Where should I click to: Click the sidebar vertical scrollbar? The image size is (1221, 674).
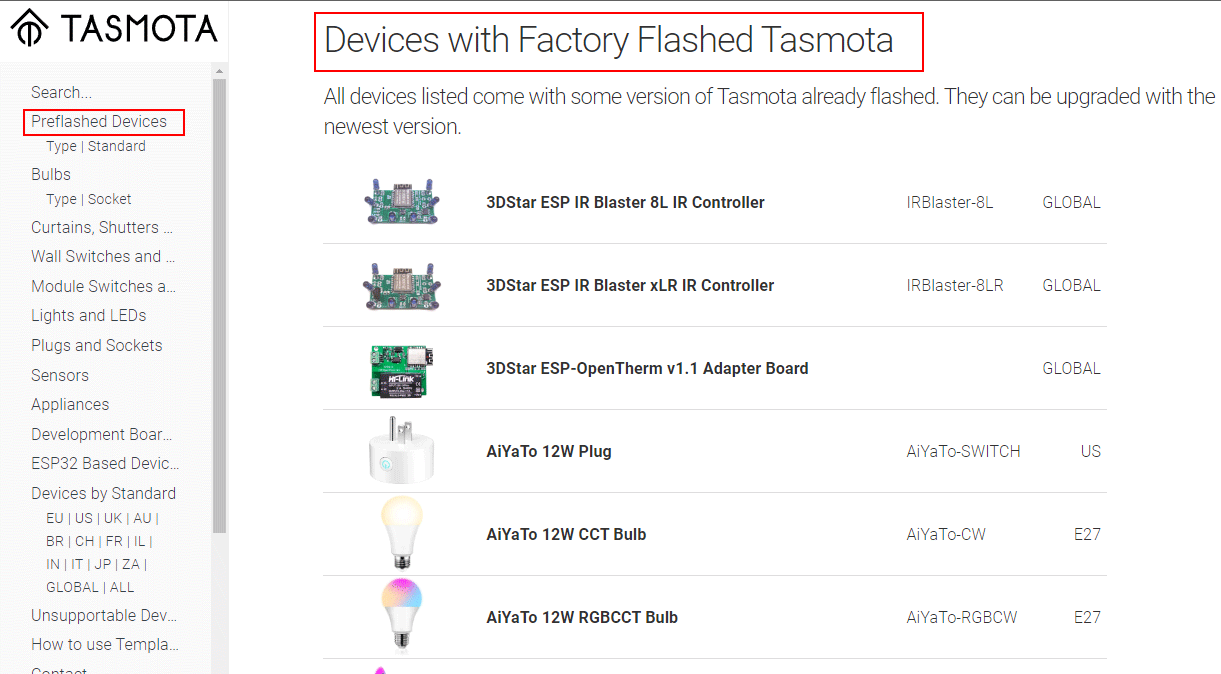pos(220,300)
